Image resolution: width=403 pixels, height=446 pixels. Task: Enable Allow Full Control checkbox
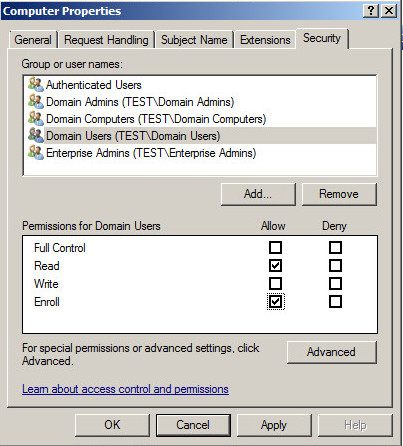[x=275, y=248]
